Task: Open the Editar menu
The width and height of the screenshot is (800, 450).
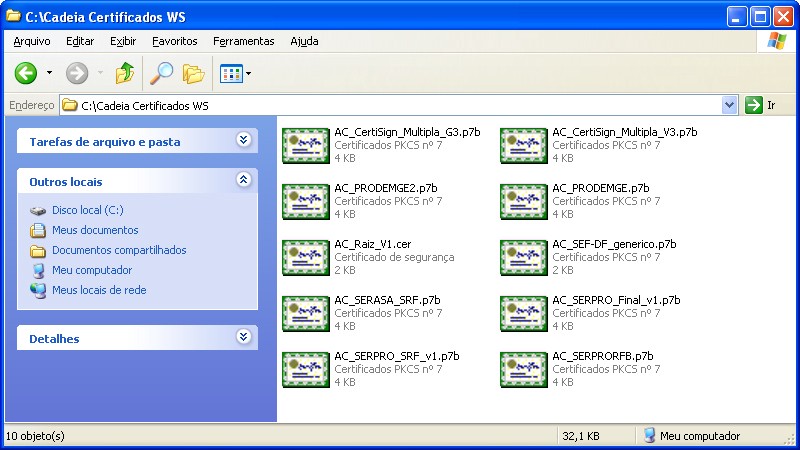Action: [x=80, y=41]
